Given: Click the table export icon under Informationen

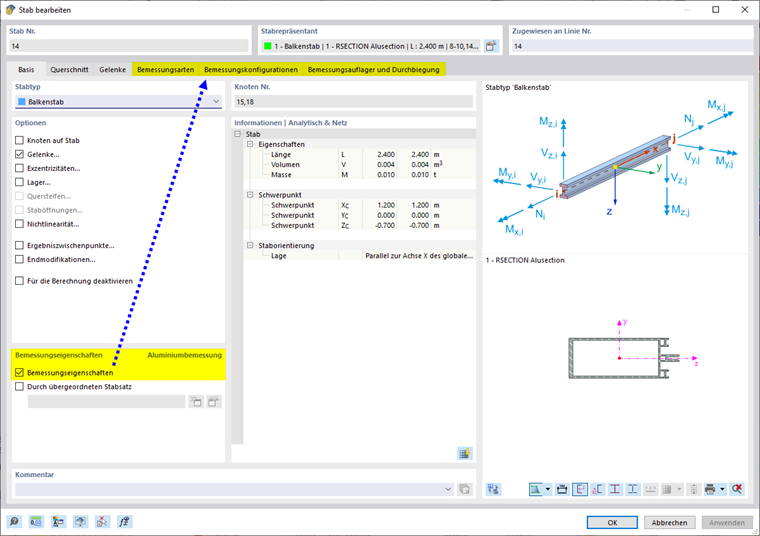Looking at the screenshot, I should (464, 453).
